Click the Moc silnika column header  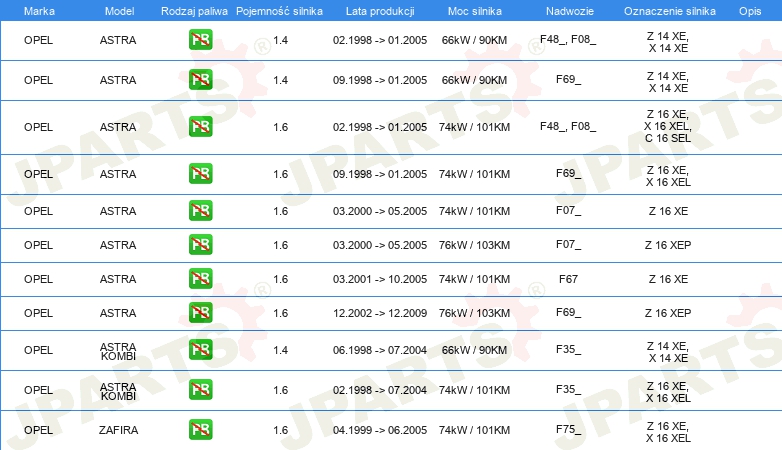474,11
